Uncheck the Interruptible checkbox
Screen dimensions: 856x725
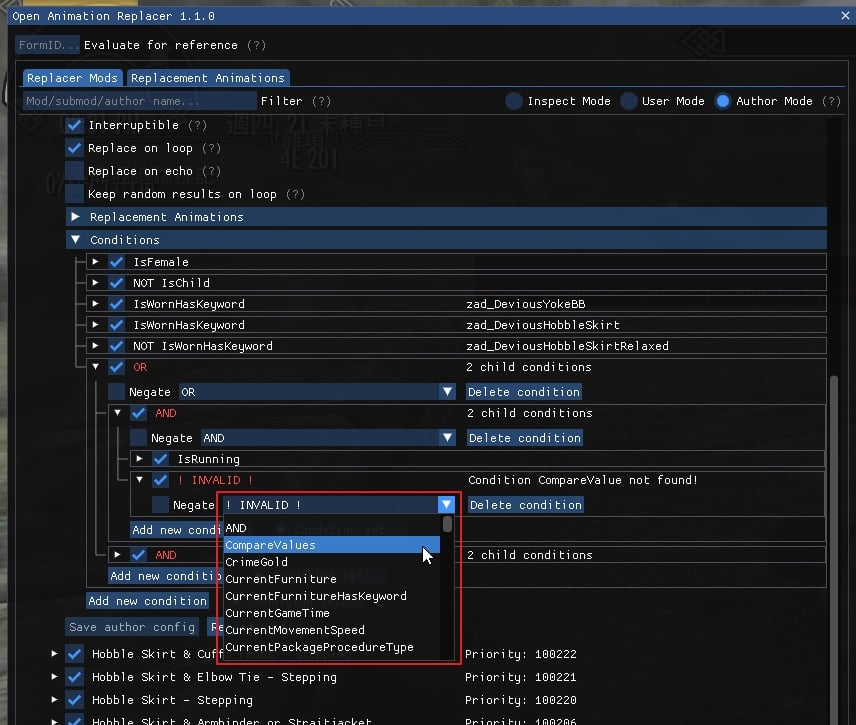point(75,125)
